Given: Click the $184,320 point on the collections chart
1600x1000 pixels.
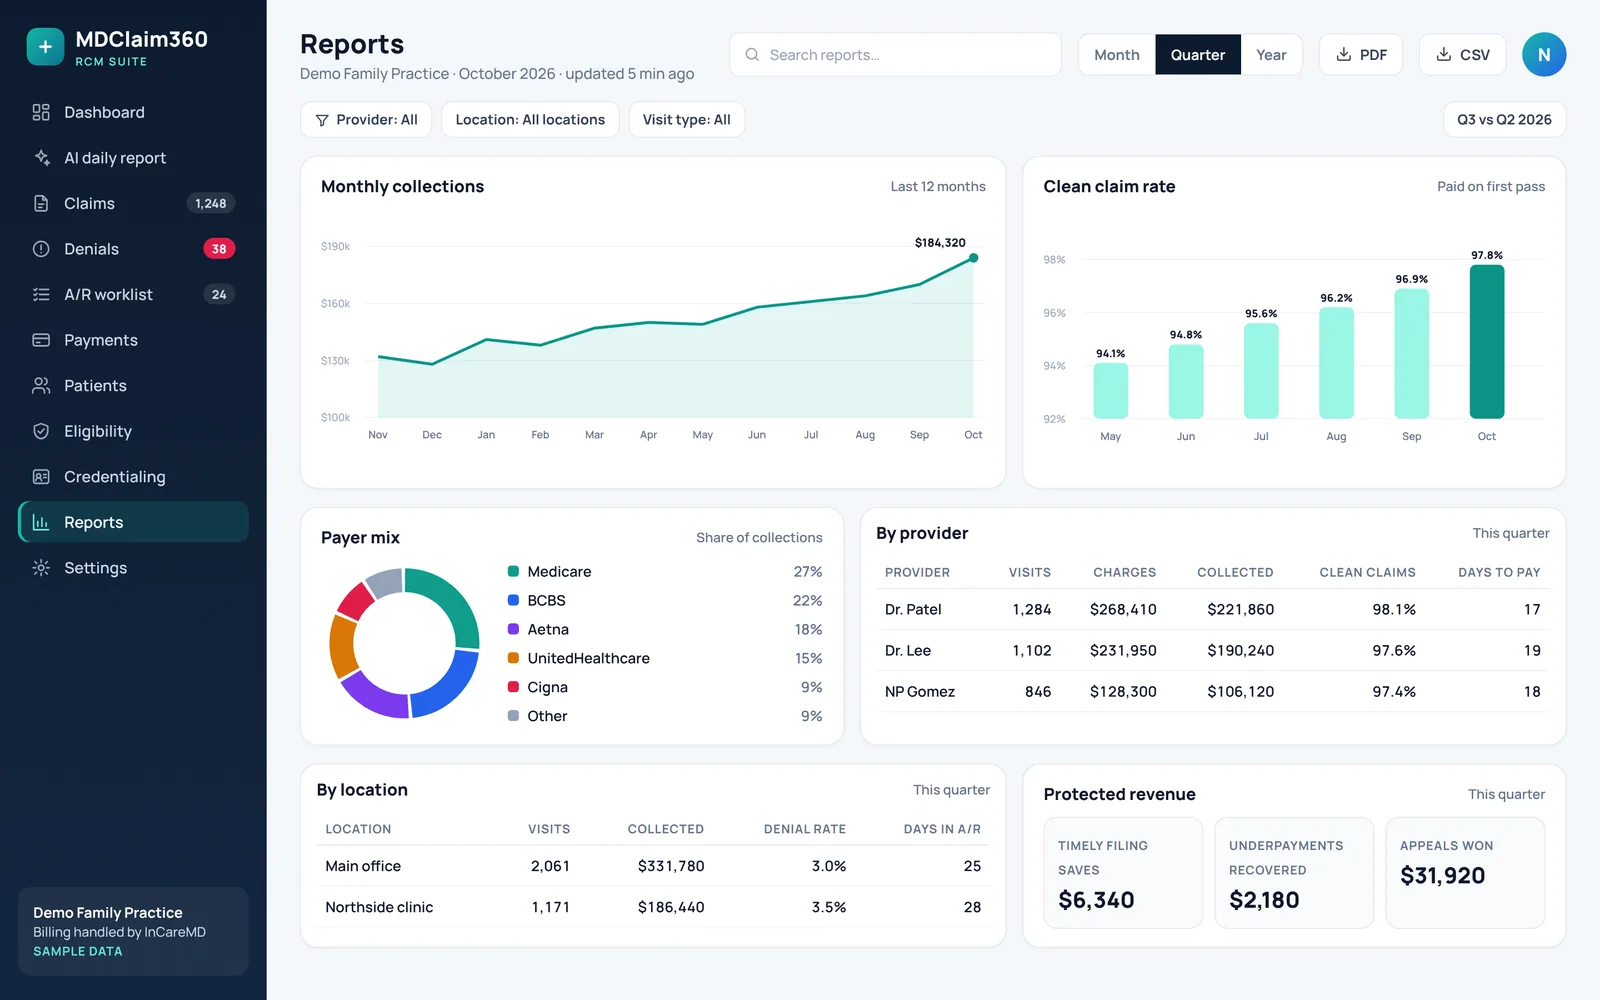Looking at the screenshot, I should [x=973, y=258].
